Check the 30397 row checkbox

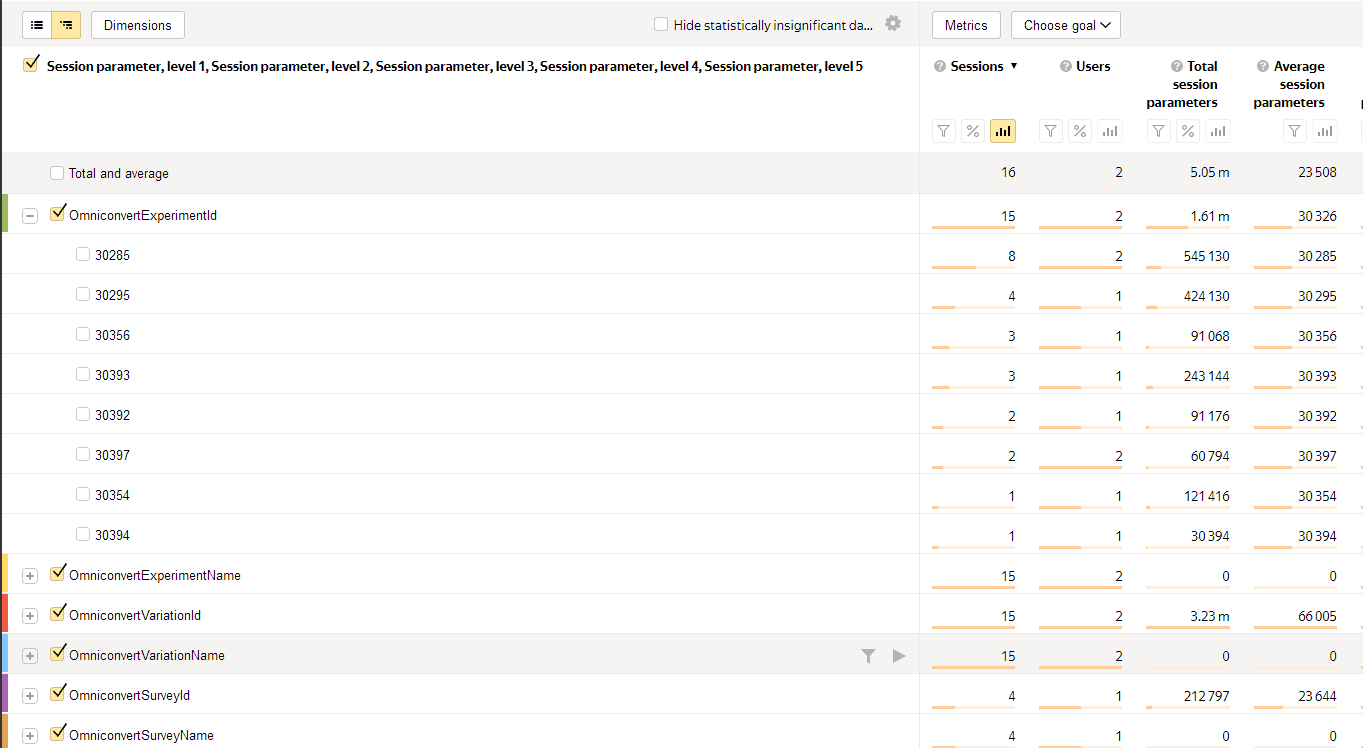click(83, 454)
